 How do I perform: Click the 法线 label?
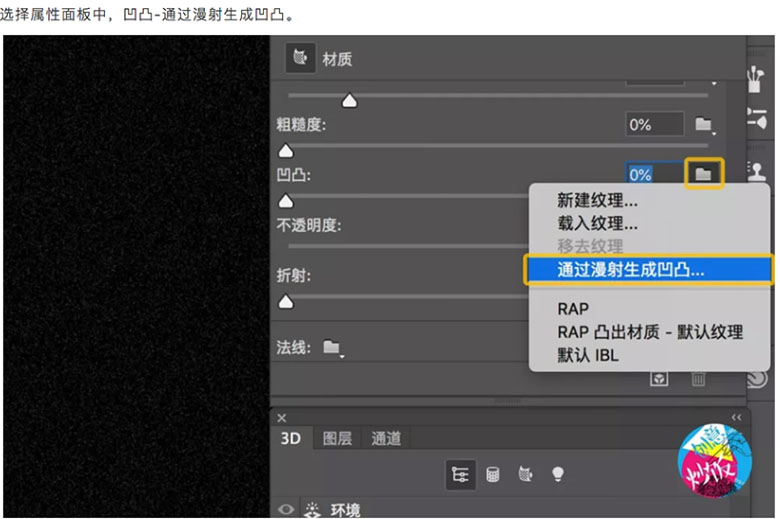[x=293, y=347]
